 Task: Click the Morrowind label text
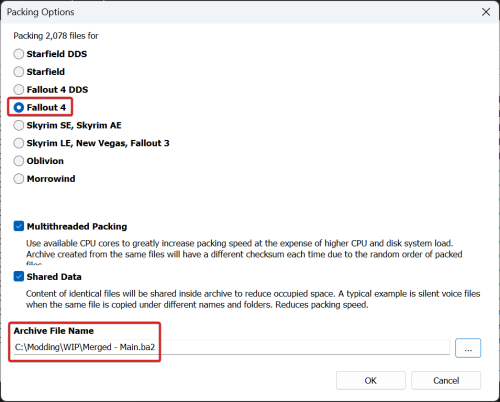click(x=51, y=179)
